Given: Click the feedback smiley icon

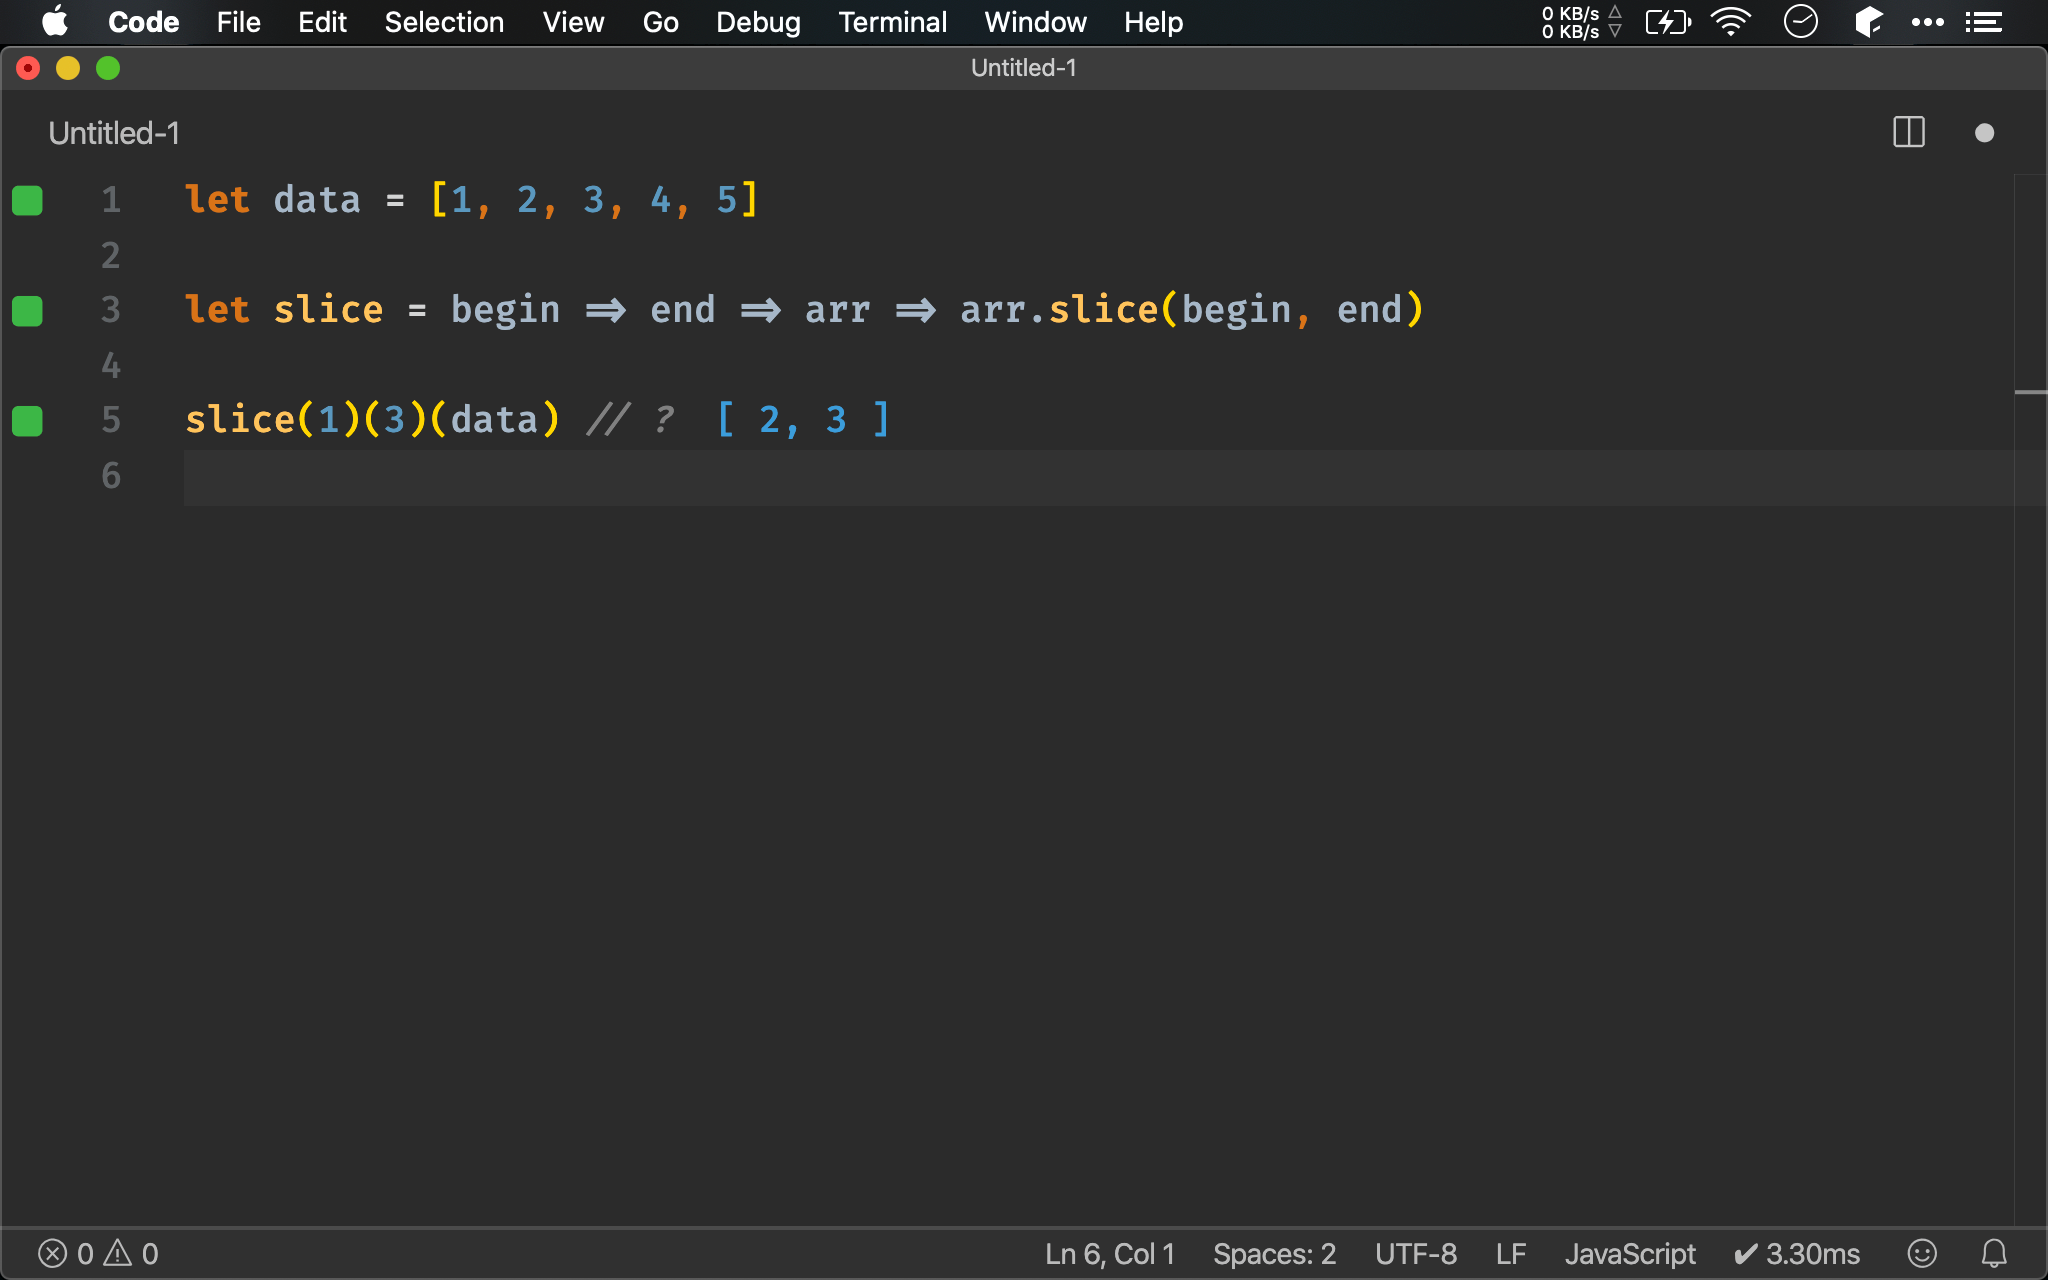Looking at the screenshot, I should 1922,1254.
